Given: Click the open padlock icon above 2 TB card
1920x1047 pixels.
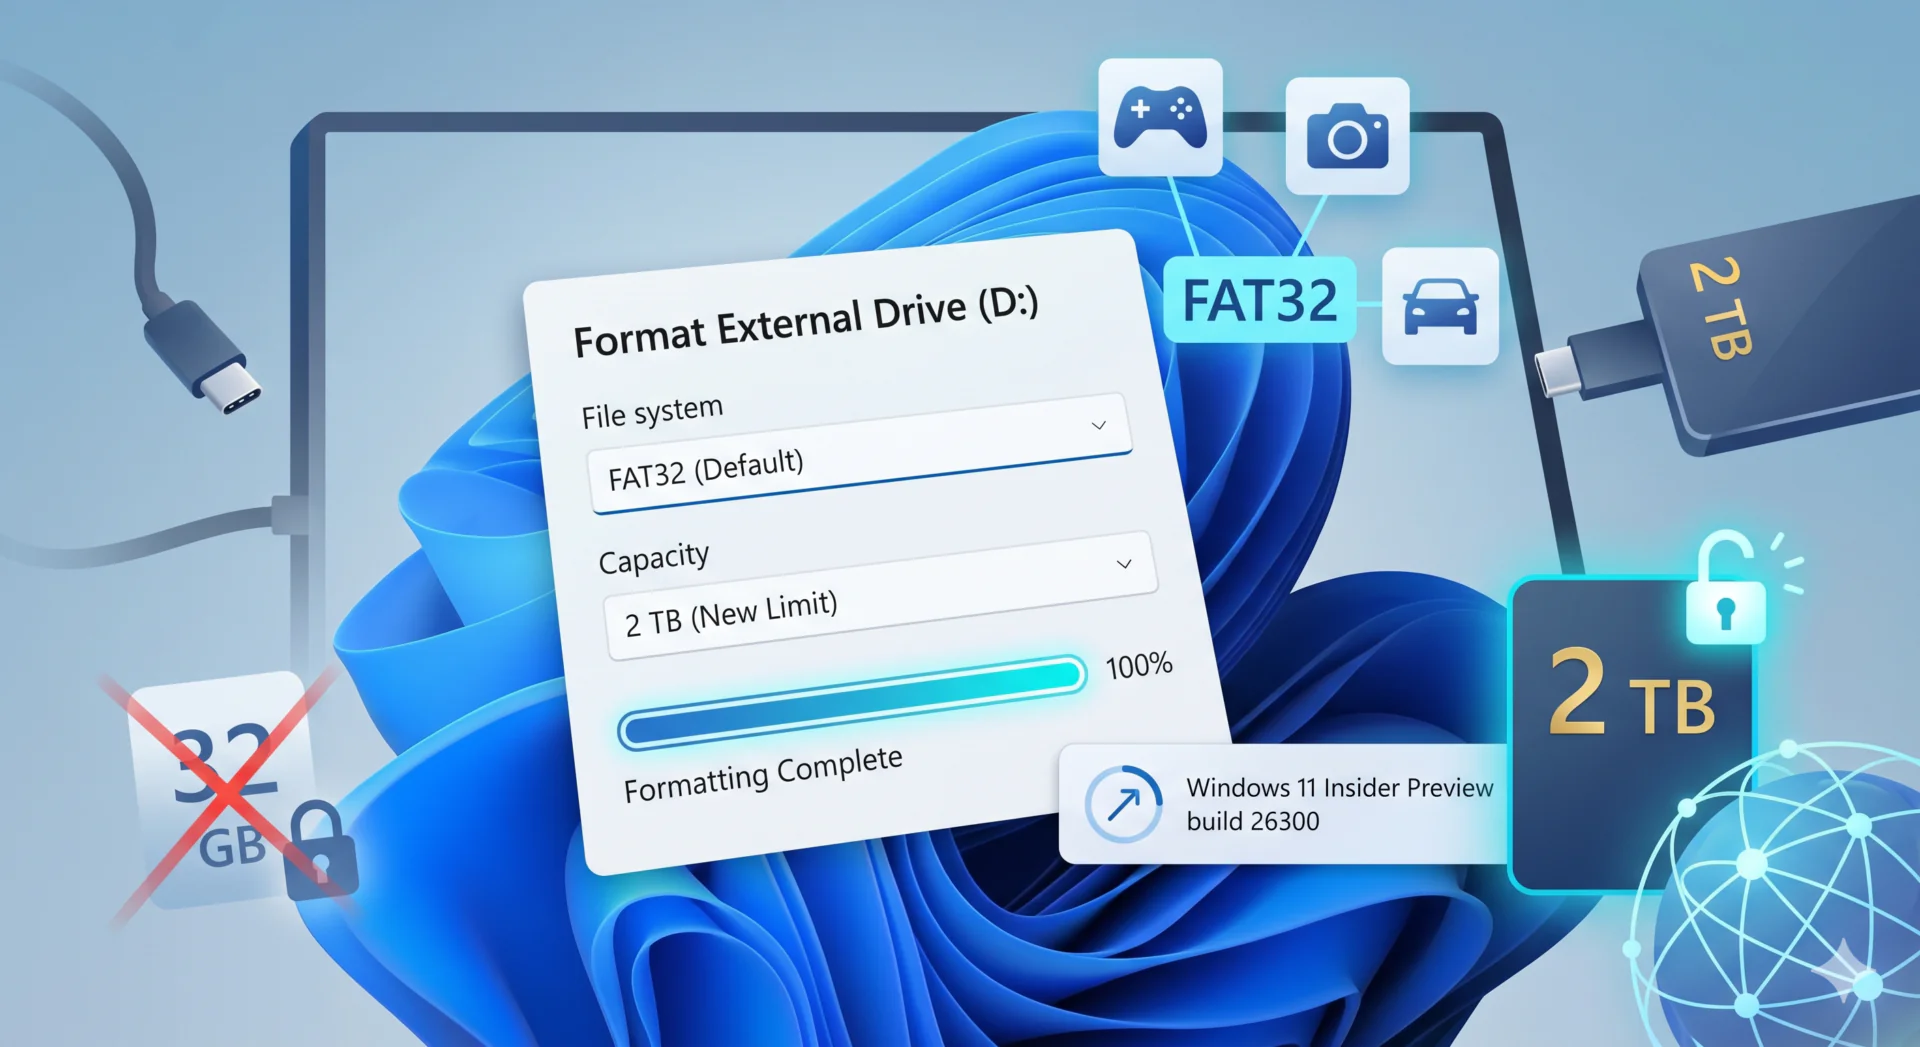Looking at the screenshot, I should click(x=1726, y=590).
